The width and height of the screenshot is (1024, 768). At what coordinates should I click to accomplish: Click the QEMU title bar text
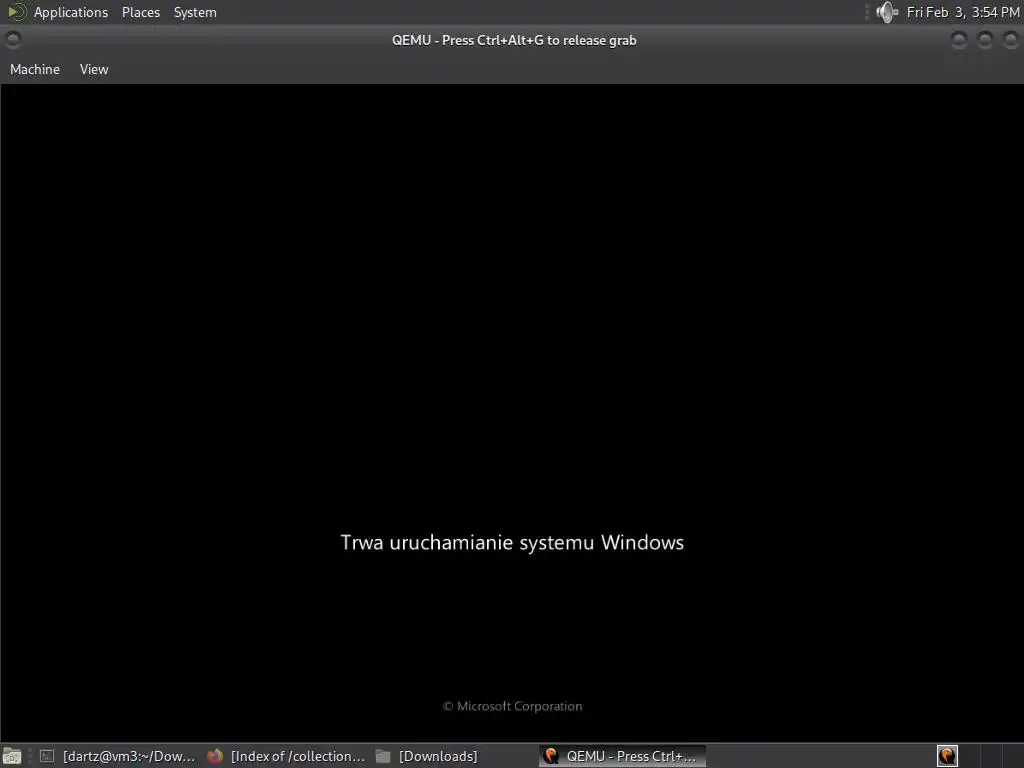(514, 40)
